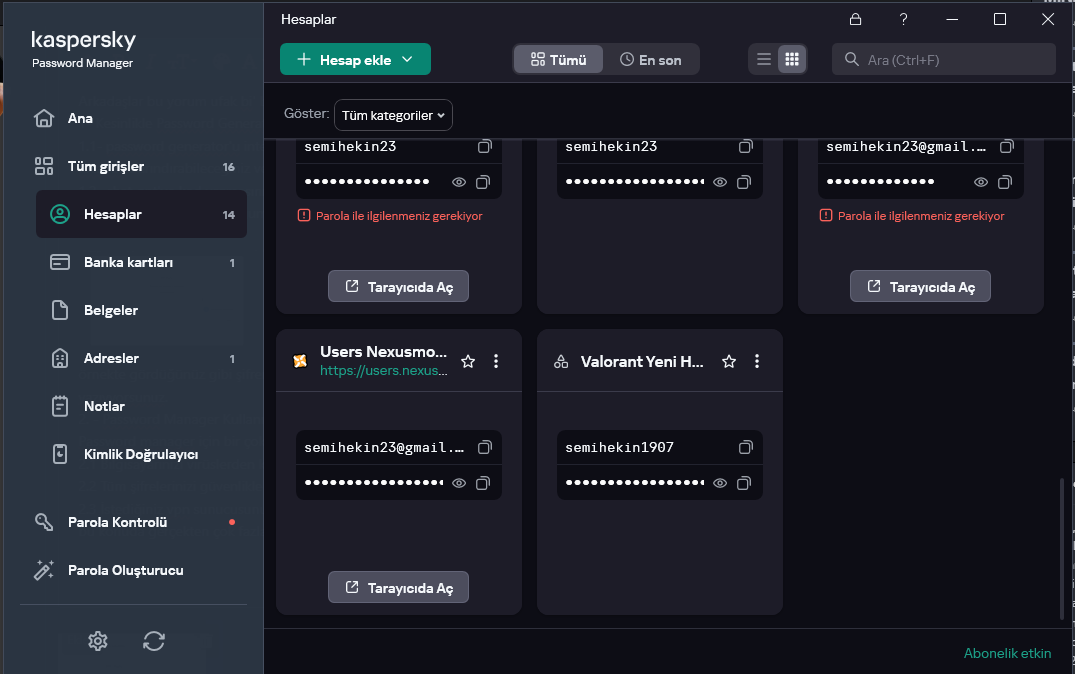Click the Abonelik etkin link
1075x674 pixels.
pyautogui.click(x=1007, y=653)
